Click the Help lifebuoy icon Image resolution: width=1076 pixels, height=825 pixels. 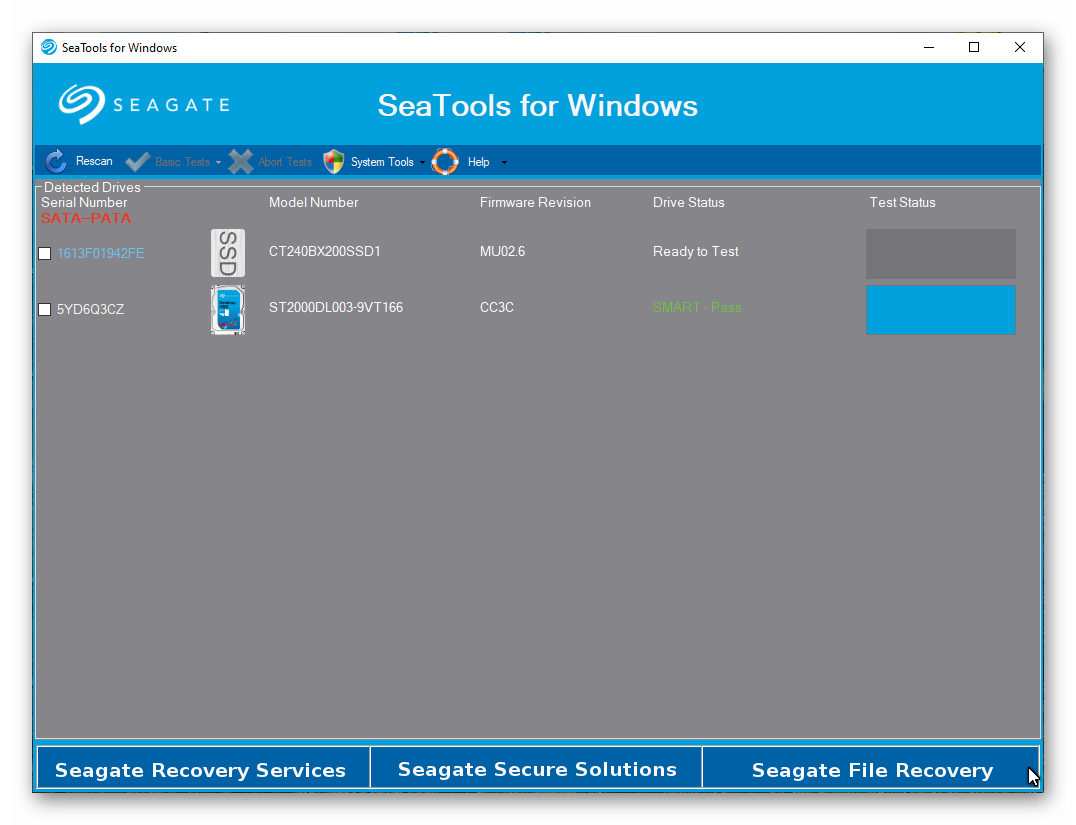click(x=445, y=162)
